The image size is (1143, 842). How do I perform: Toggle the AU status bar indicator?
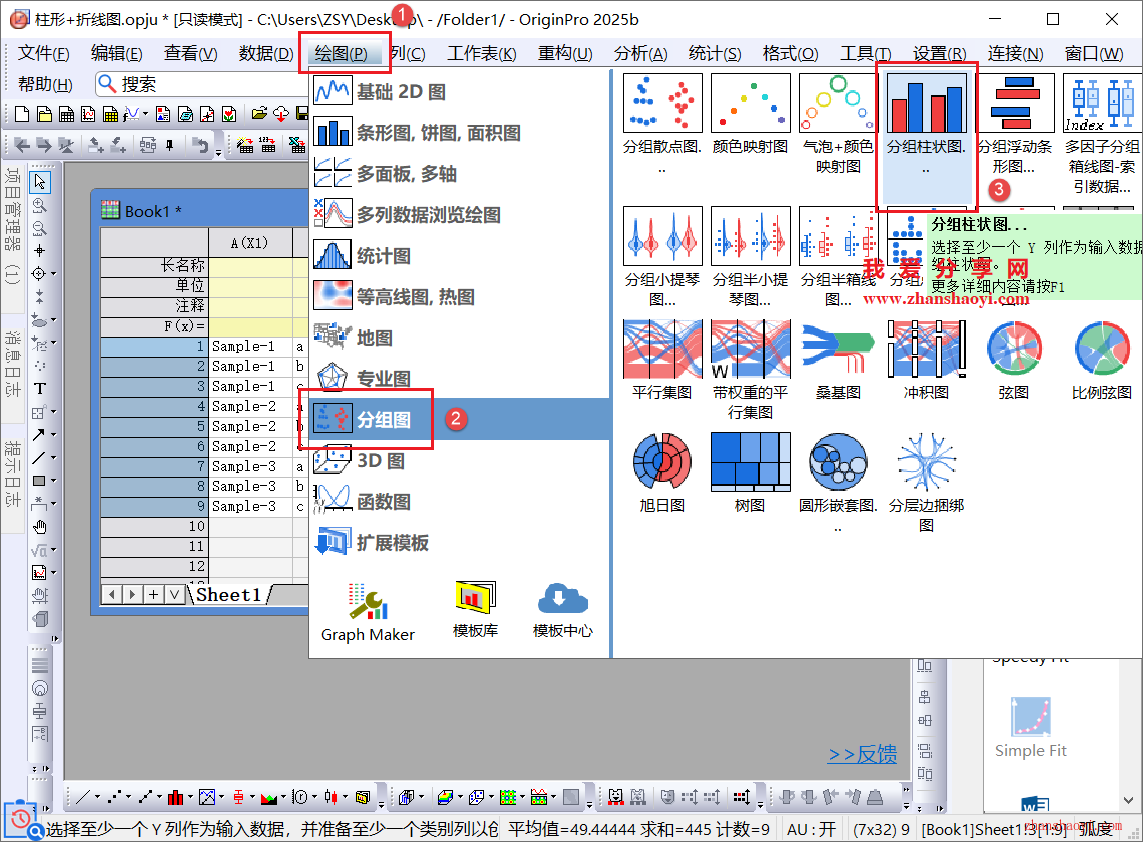coord(811,829)
